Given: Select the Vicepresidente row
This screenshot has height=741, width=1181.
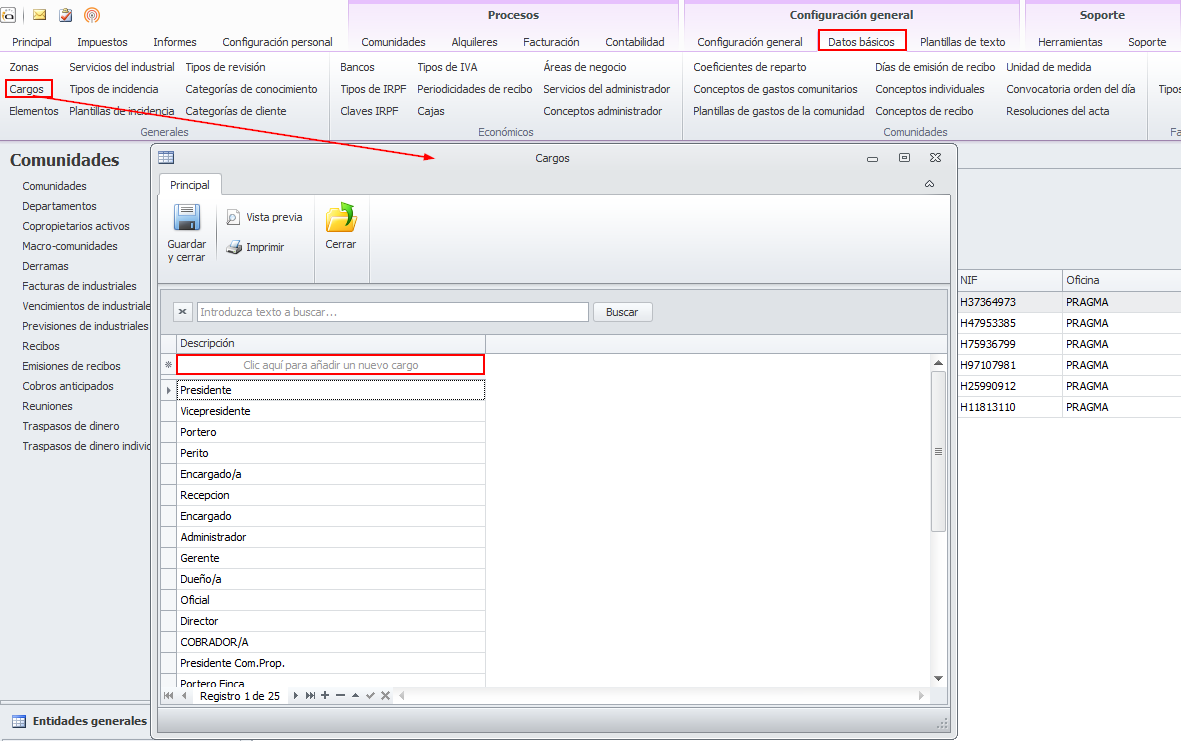Looking at the screenshot, I should click(331, 411).
